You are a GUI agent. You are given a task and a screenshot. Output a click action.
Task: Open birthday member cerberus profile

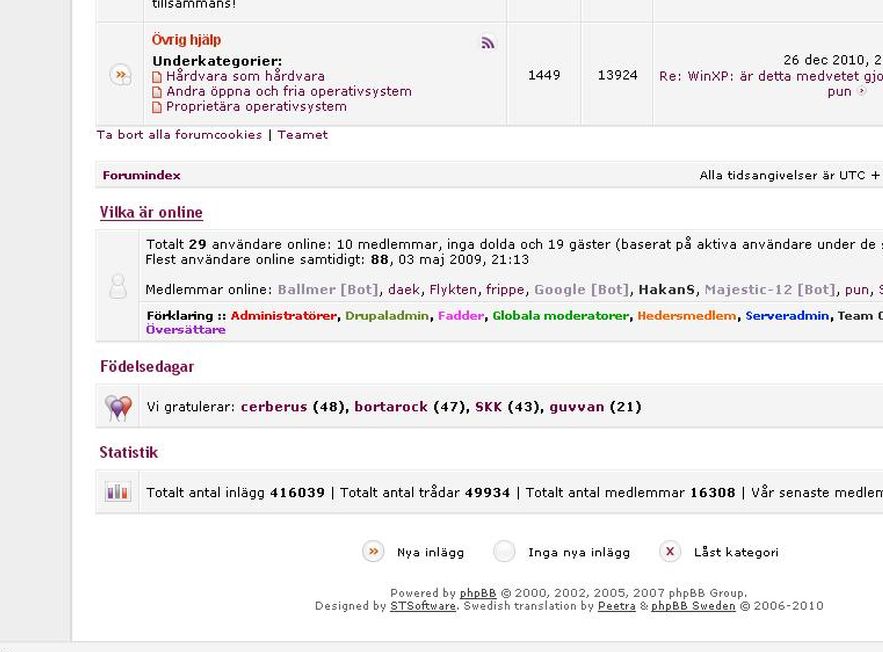point(274,407)
